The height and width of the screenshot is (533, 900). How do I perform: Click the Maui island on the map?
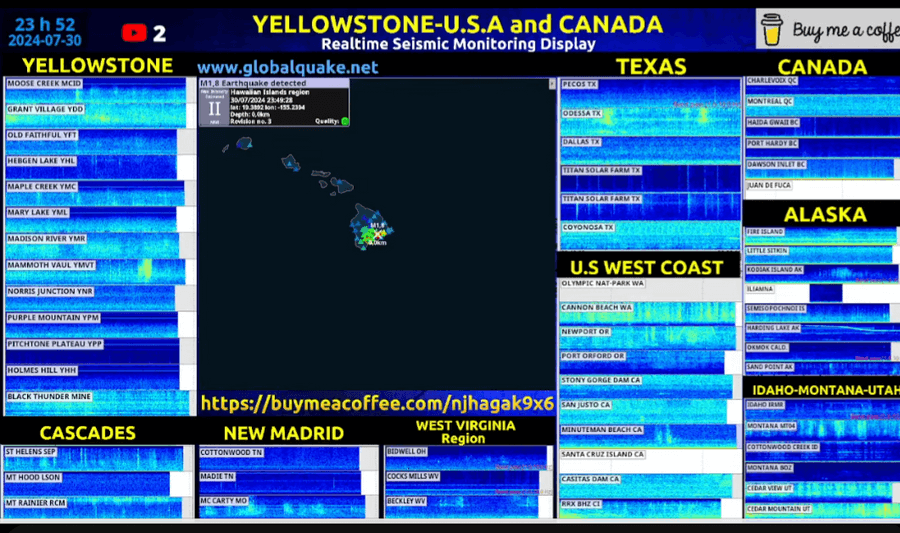344,185
